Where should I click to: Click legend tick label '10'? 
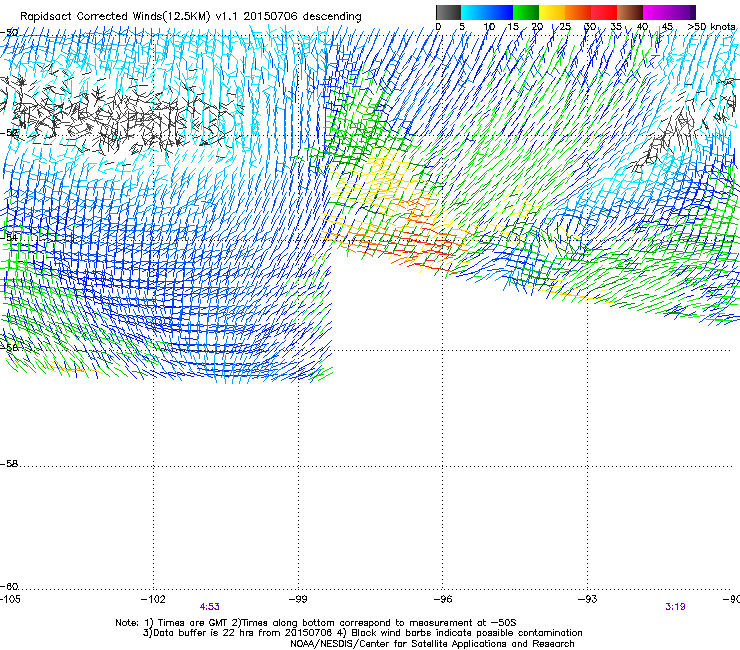(489, 26)
